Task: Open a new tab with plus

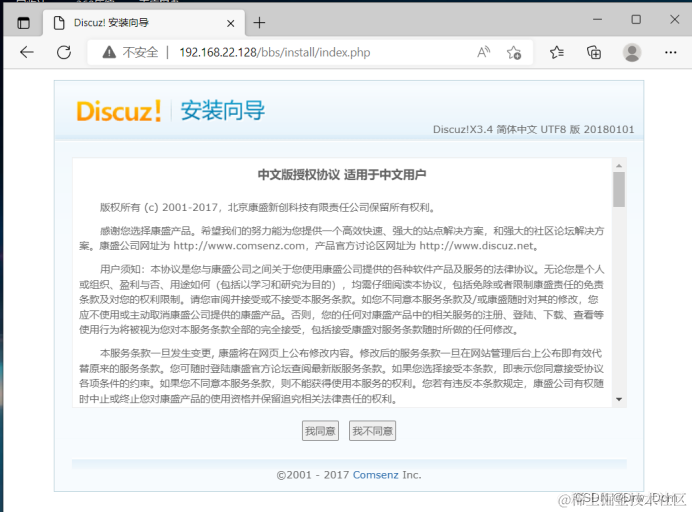Action: point(260,23)
